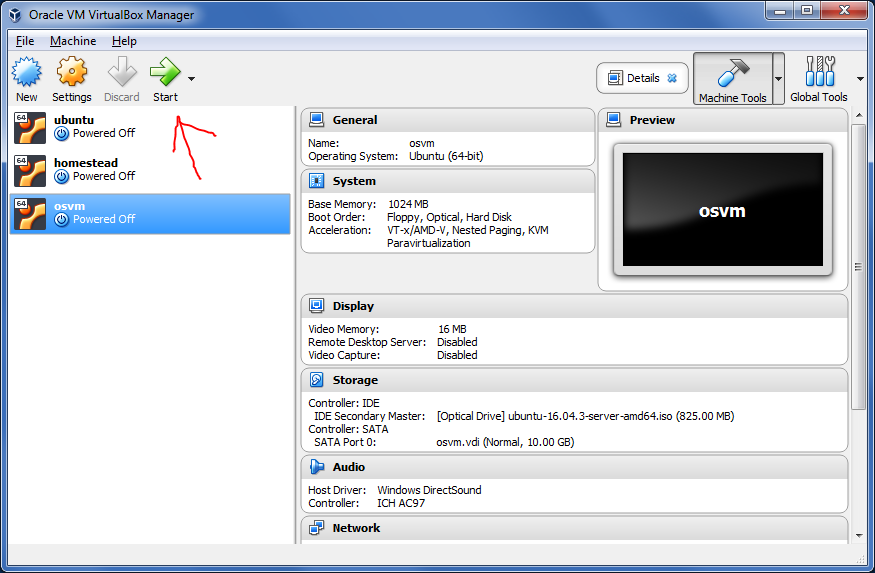The width and height of the screenshot is (875, 573).
Task: Click the osvm VM OS icon
Action: (30, 214)
